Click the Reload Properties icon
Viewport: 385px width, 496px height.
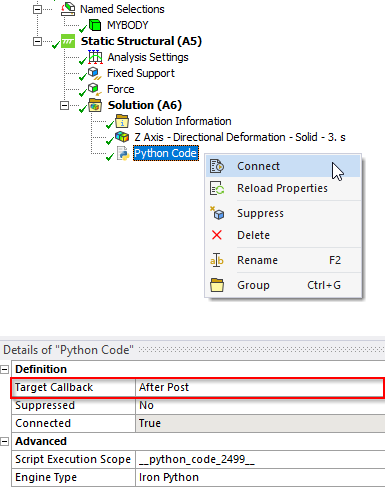coord(217,188)
